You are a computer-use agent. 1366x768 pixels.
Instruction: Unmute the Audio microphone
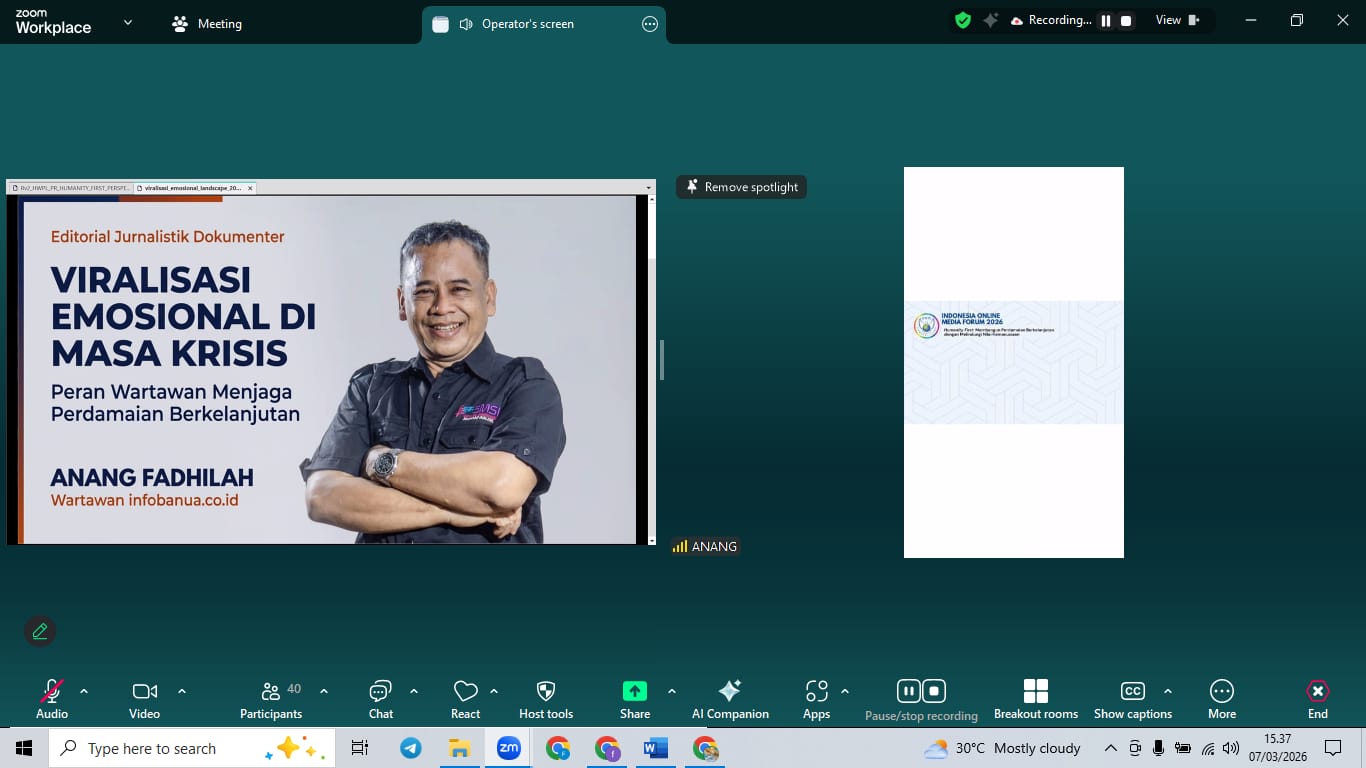[52, 691]
